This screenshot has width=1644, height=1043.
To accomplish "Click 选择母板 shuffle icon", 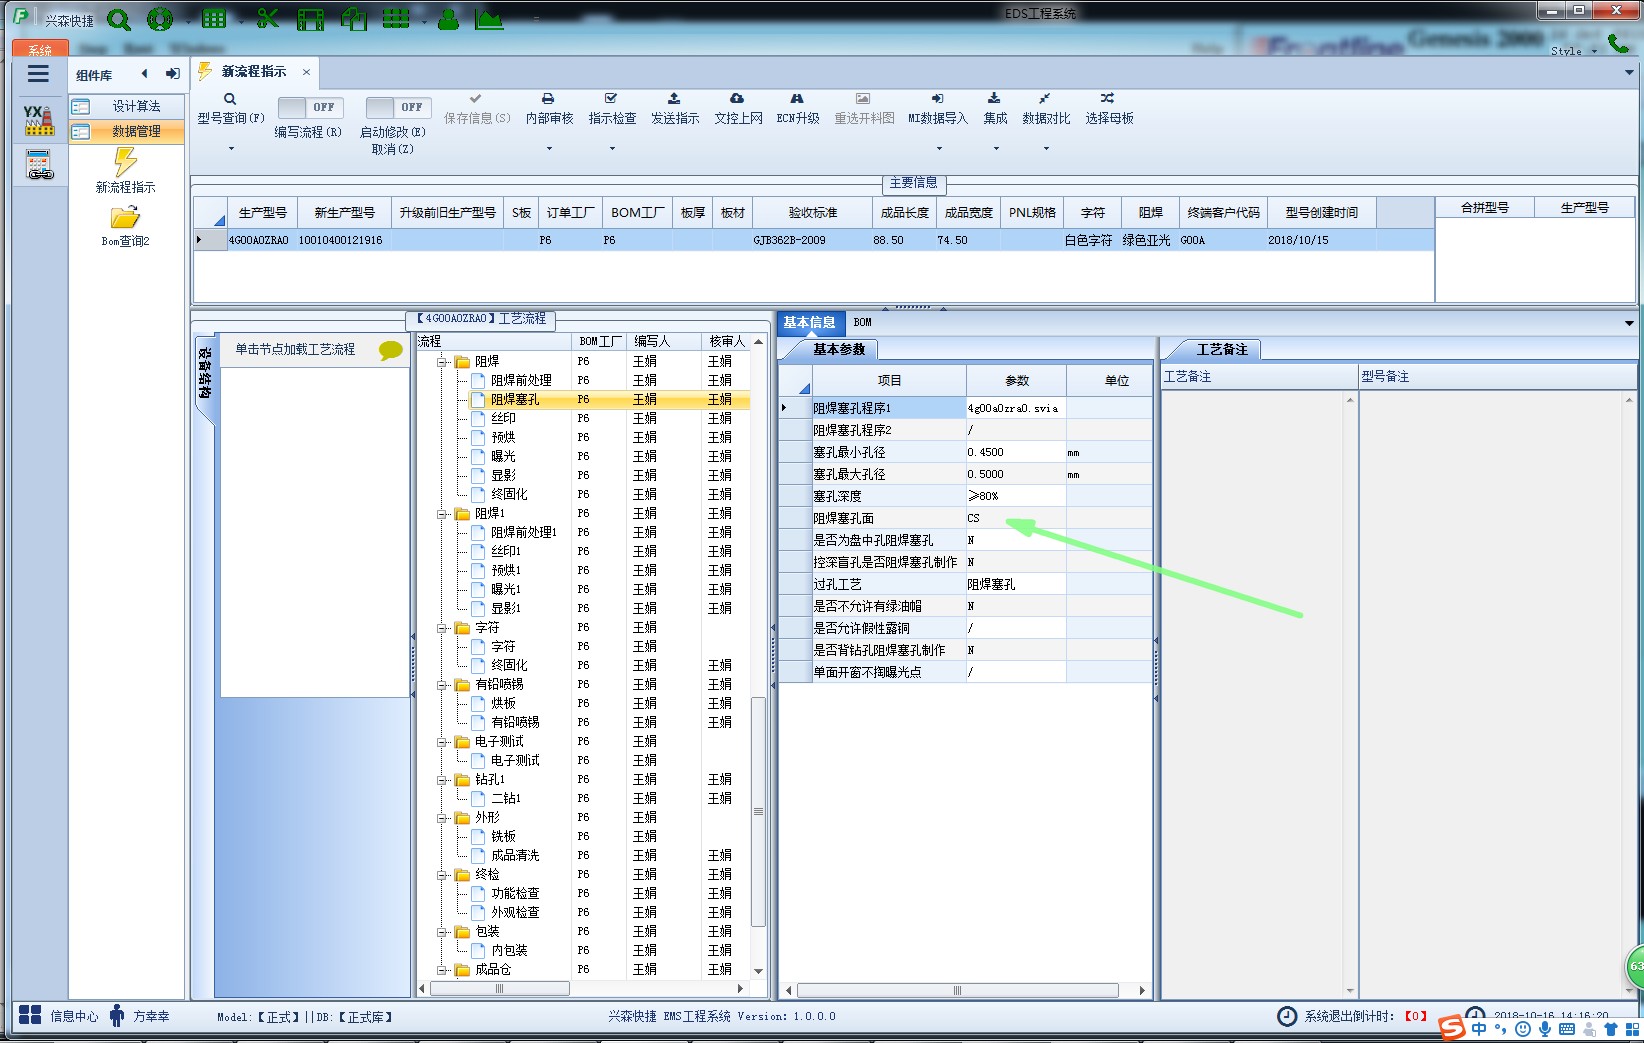I will (x=1108, y=99).
